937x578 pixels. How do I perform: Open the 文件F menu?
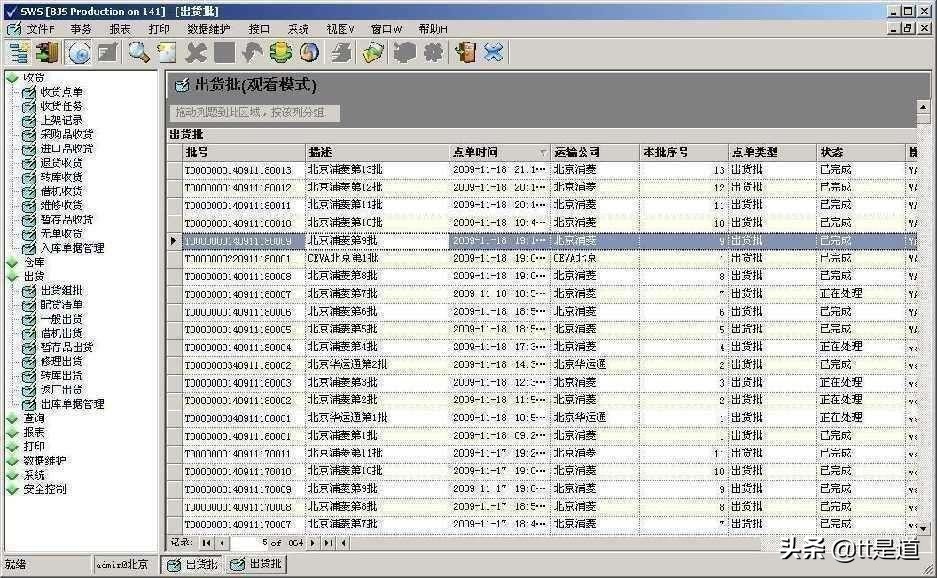40,29
